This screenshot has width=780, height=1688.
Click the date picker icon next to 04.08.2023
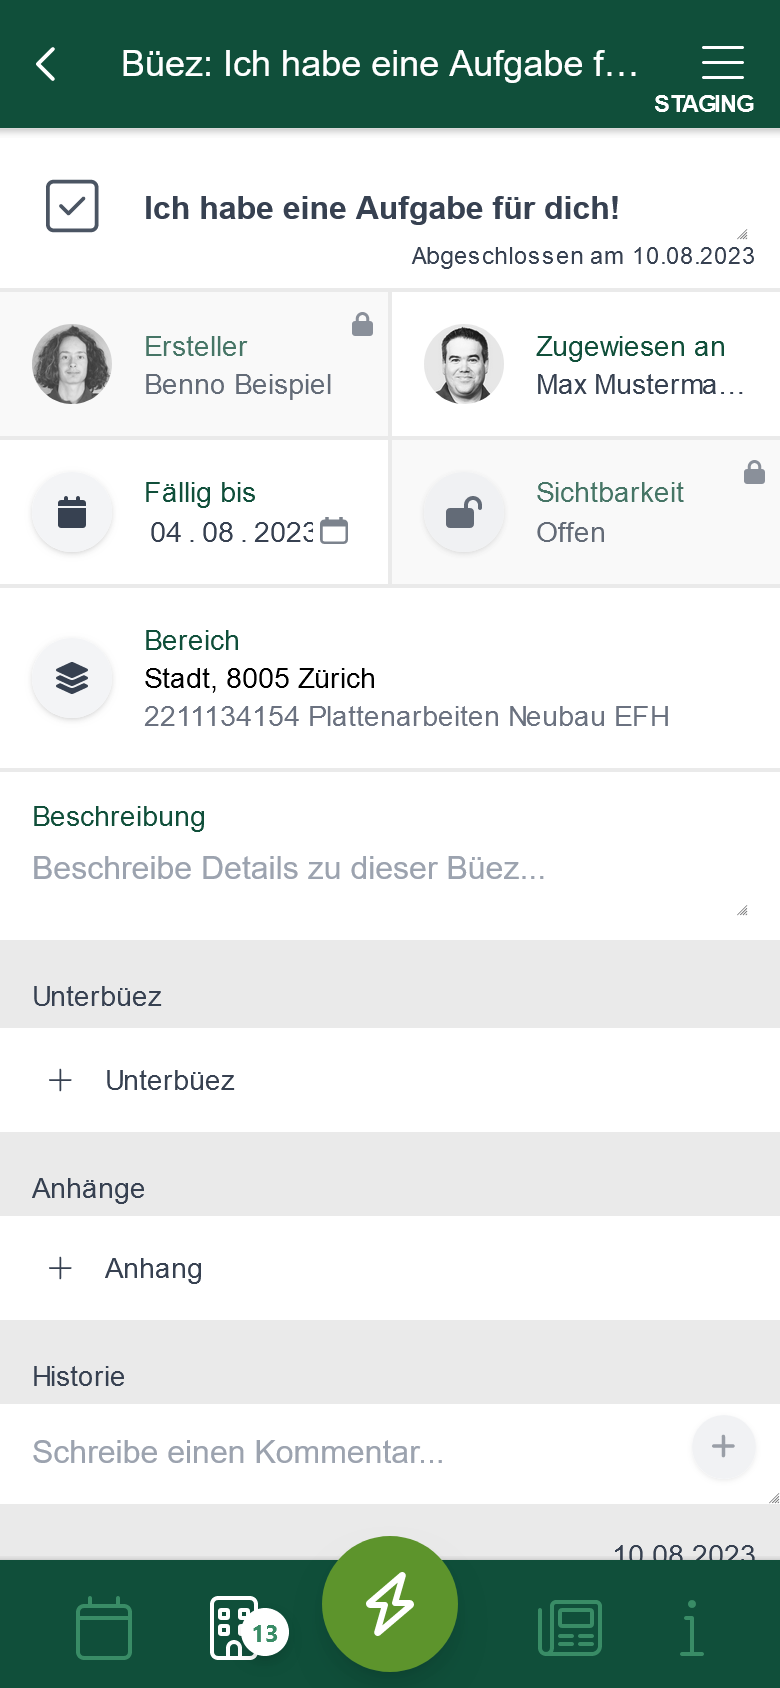pyautogui.click(x=334, y=531)
